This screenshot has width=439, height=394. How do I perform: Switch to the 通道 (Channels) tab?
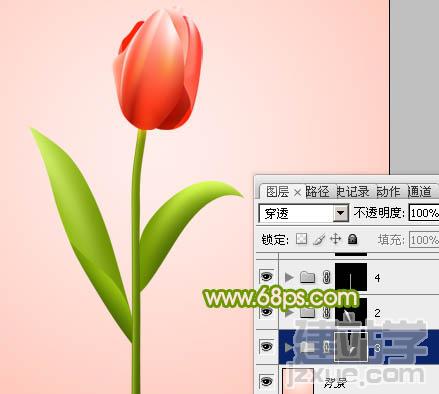[420, 192]
